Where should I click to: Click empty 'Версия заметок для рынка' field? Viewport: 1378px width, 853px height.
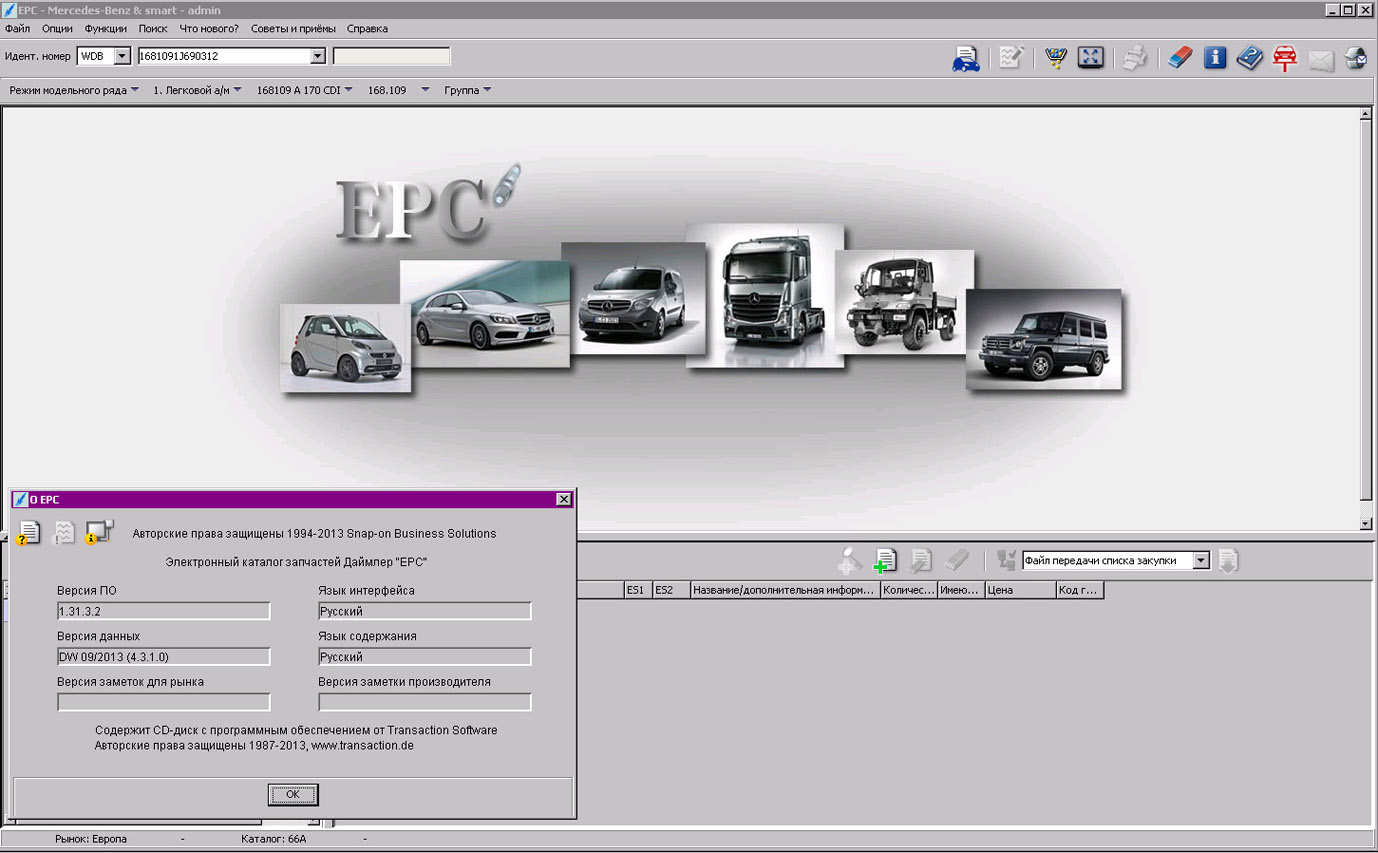pos(164,702)
